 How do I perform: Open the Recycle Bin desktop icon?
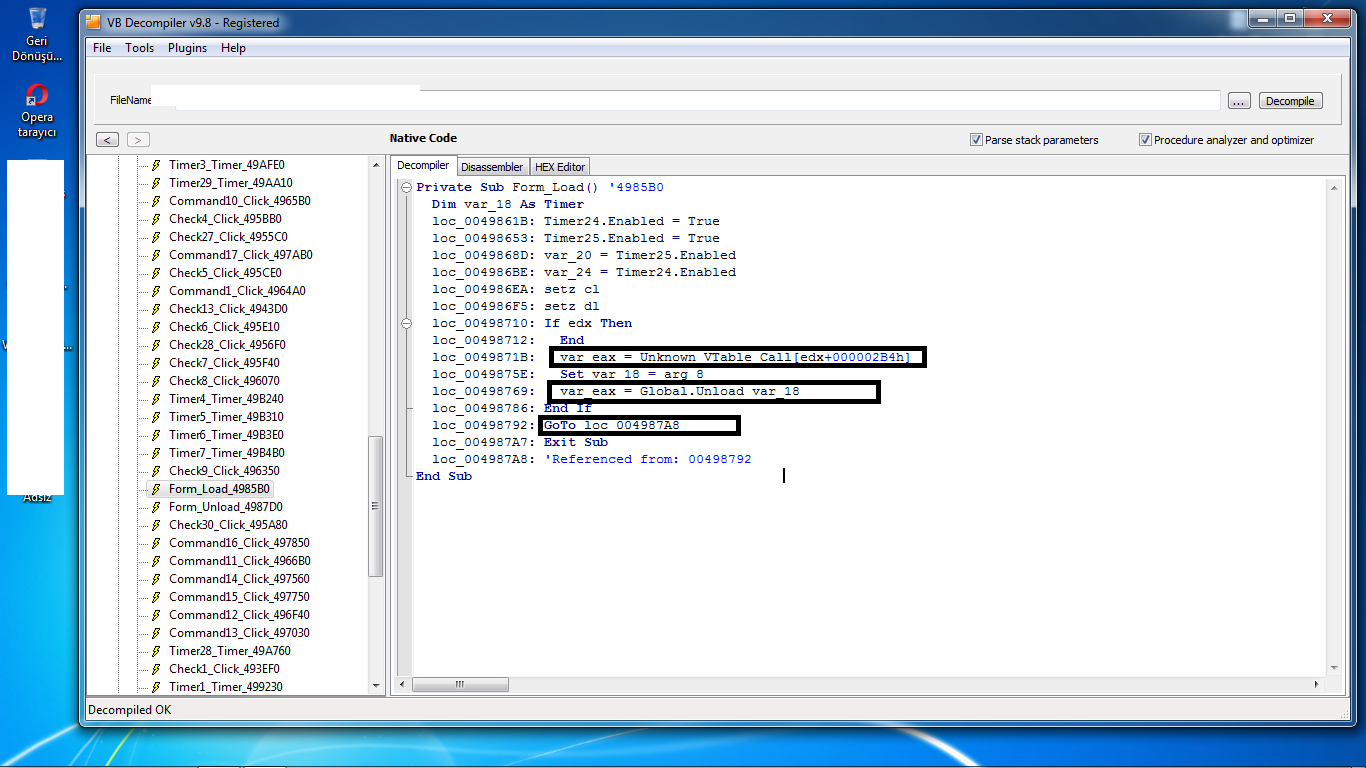click(x=37, y=34)
